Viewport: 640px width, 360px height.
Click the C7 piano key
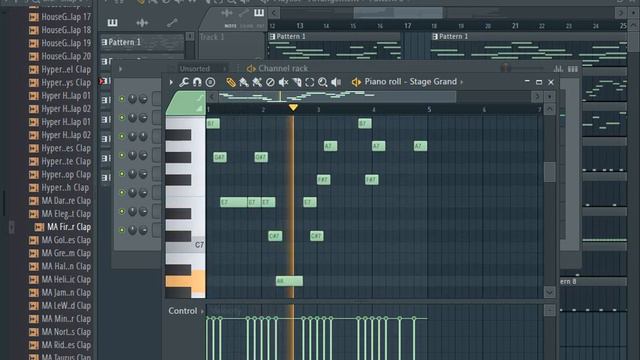coord(185,245)
